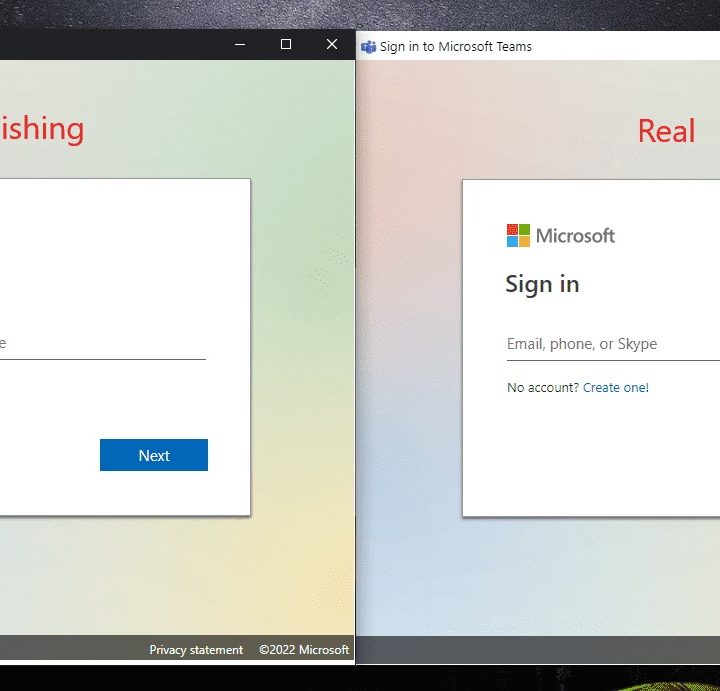Viewport: 720px width, 691px height.
Task: Click the input field in the phishing window
Action: coord(103,343)
